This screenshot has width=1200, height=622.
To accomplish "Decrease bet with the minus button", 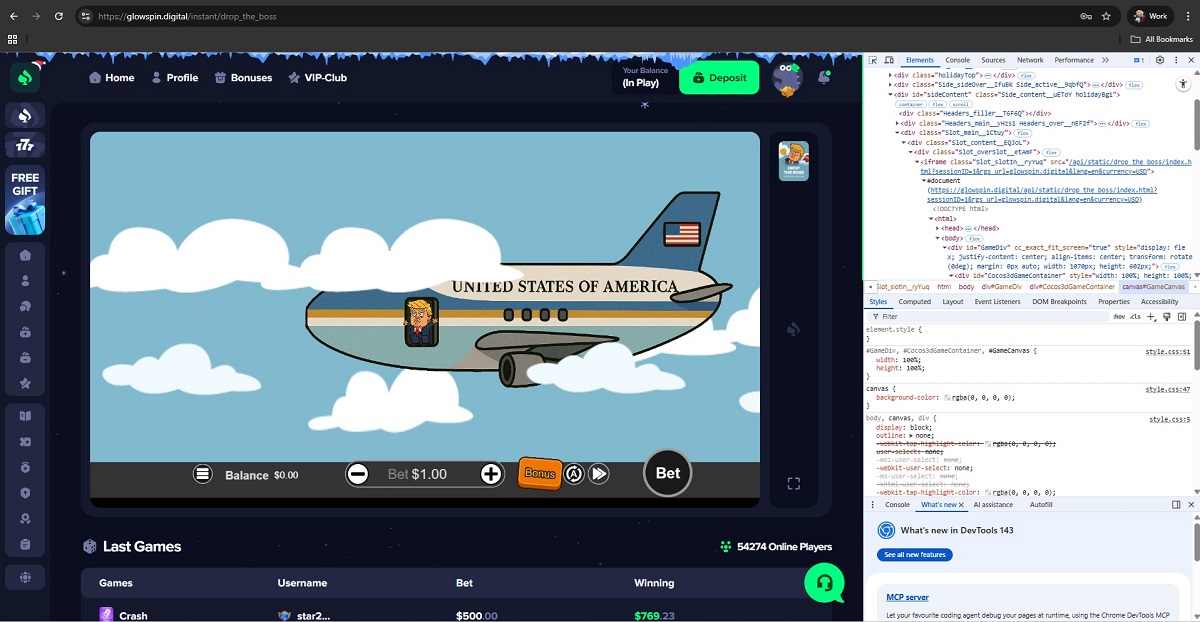I will click(358, 474).
